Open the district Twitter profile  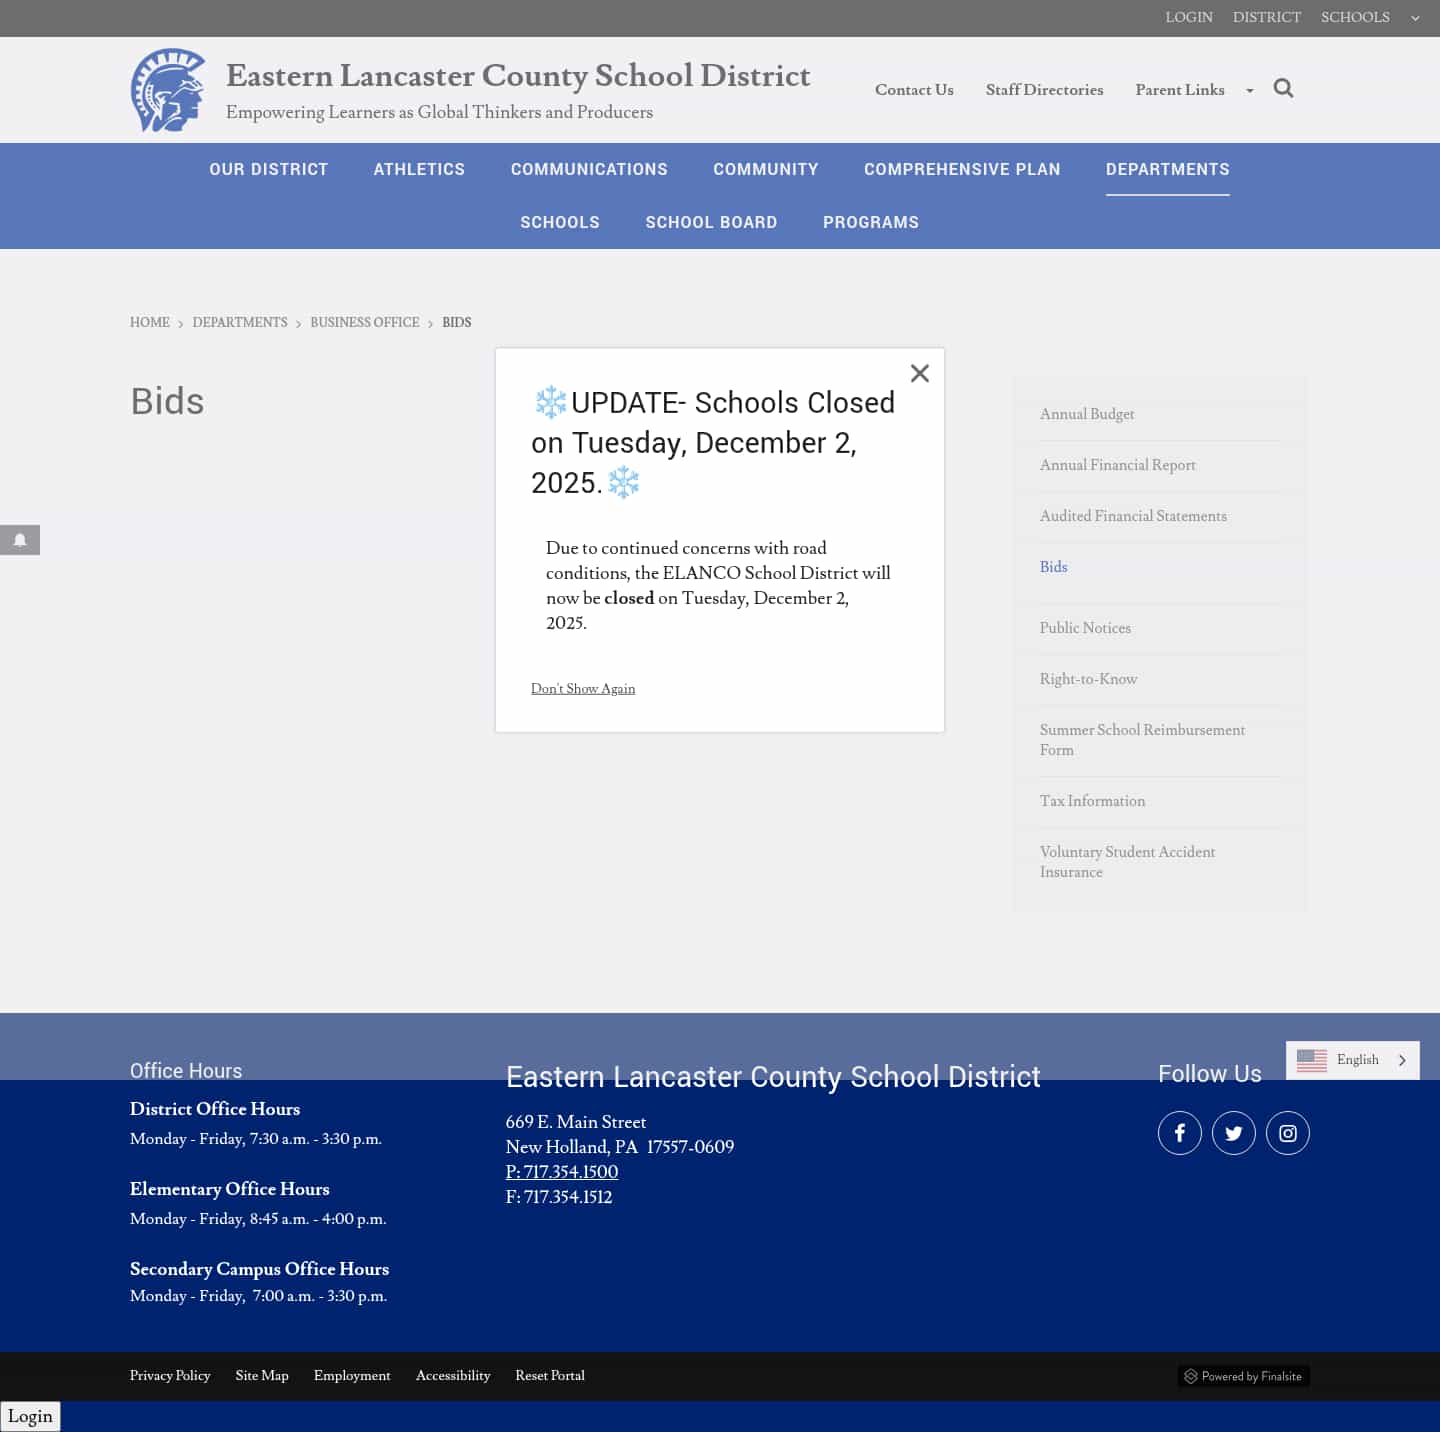point(1234,1133)
